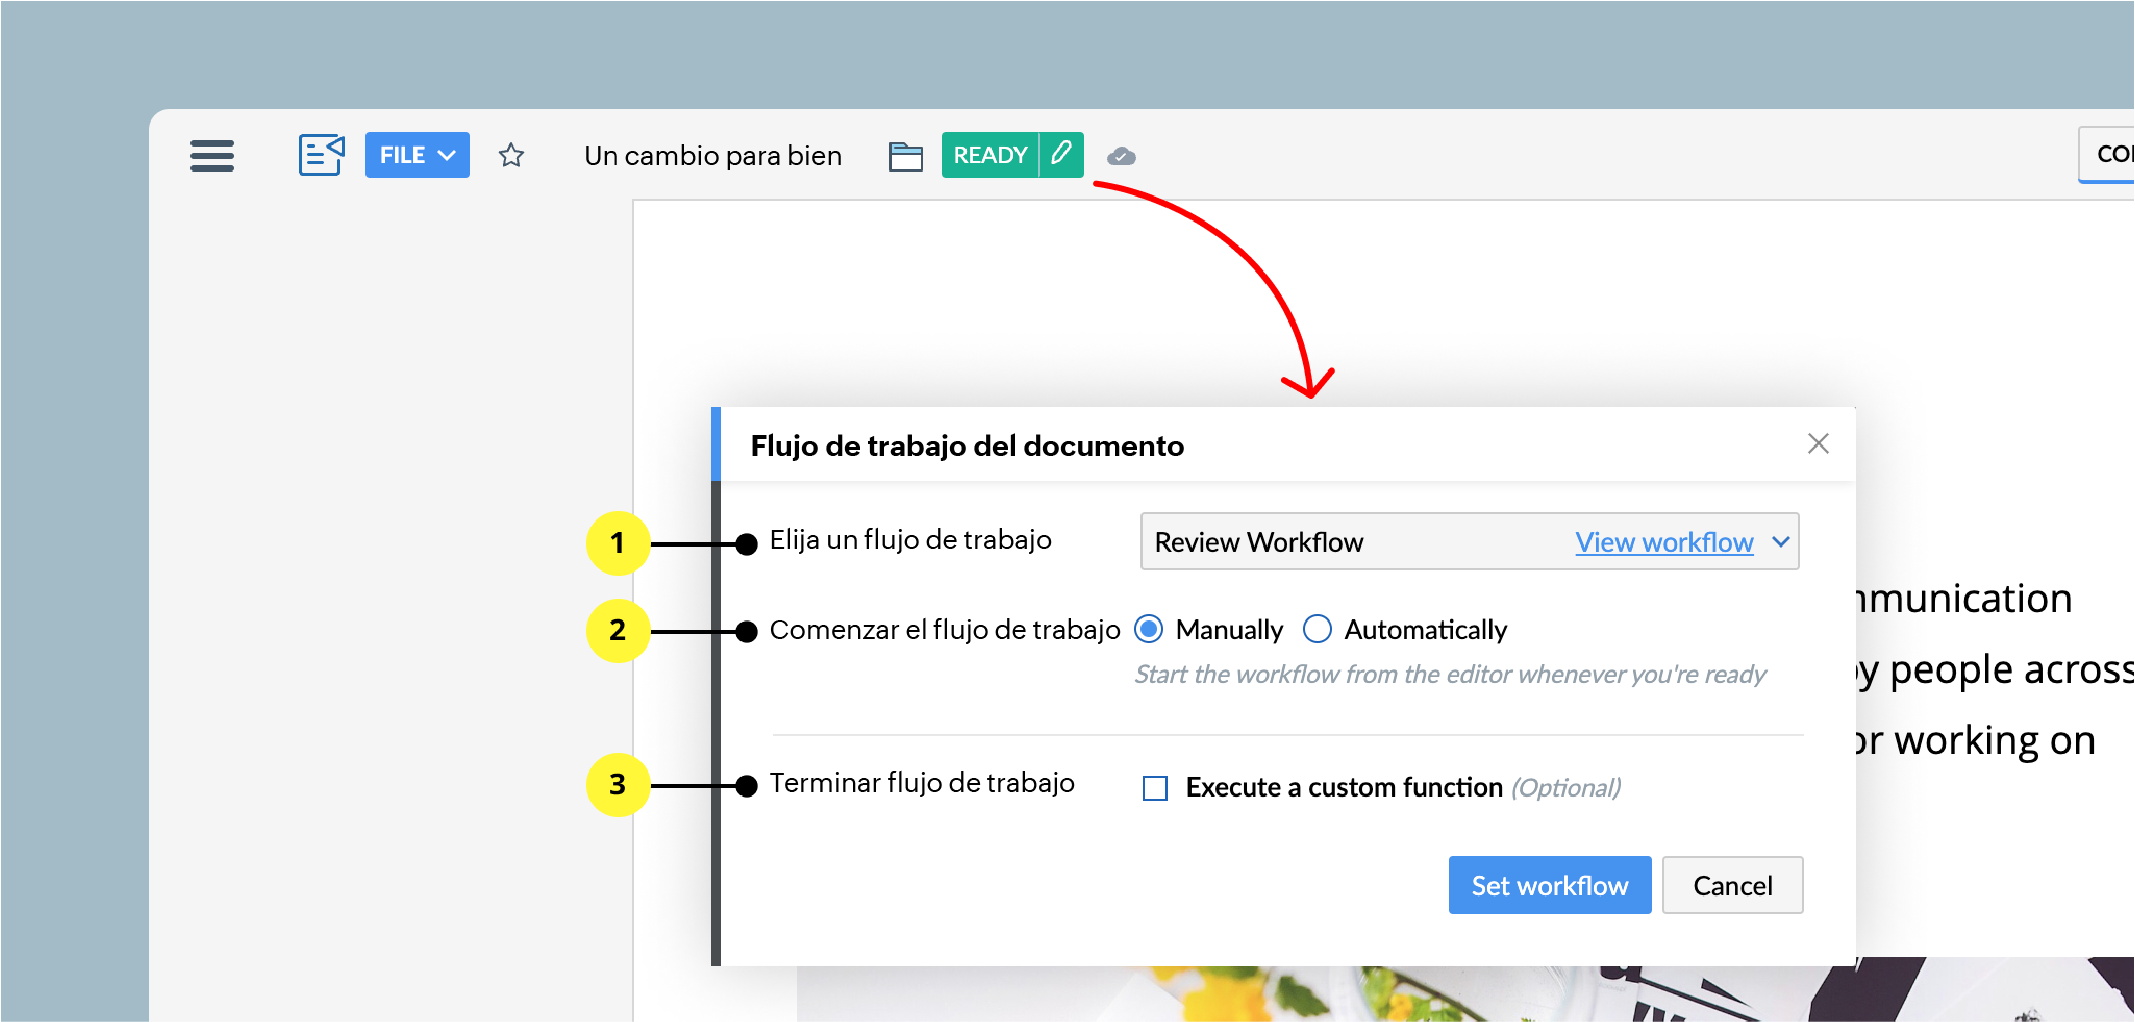Viewport: 2135px width, 1022px height.
Task: Click the document title Un cambio para bien
Action: [712, 156]
